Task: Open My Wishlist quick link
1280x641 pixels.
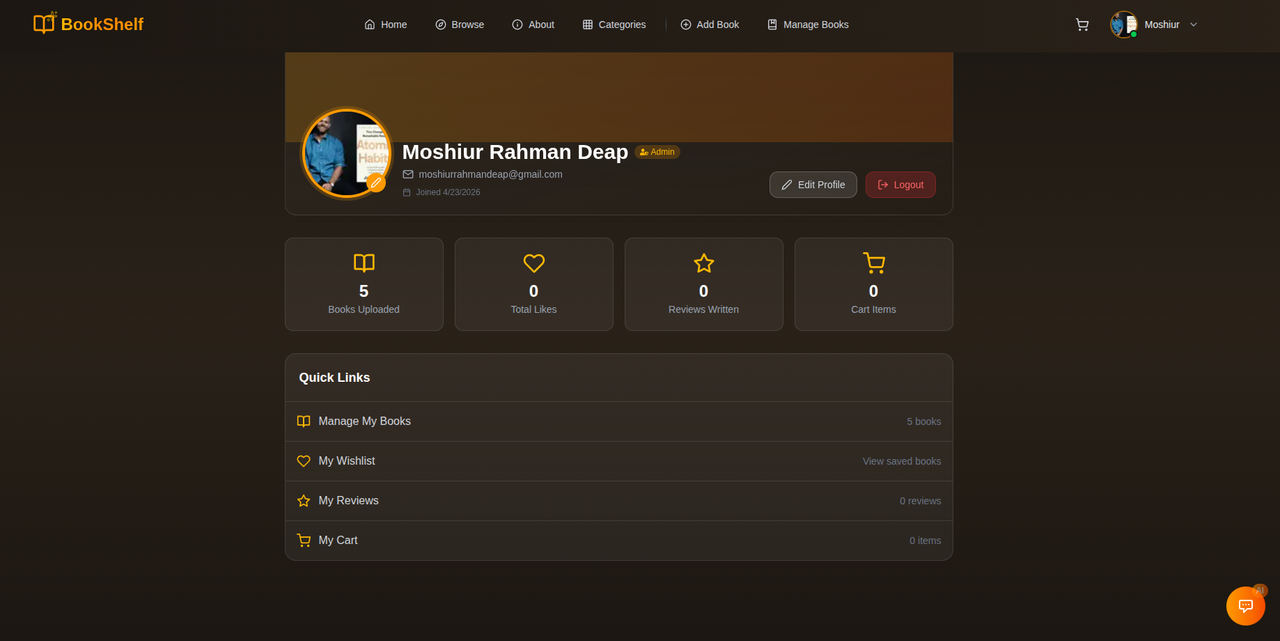Action: tap(619, 461)
